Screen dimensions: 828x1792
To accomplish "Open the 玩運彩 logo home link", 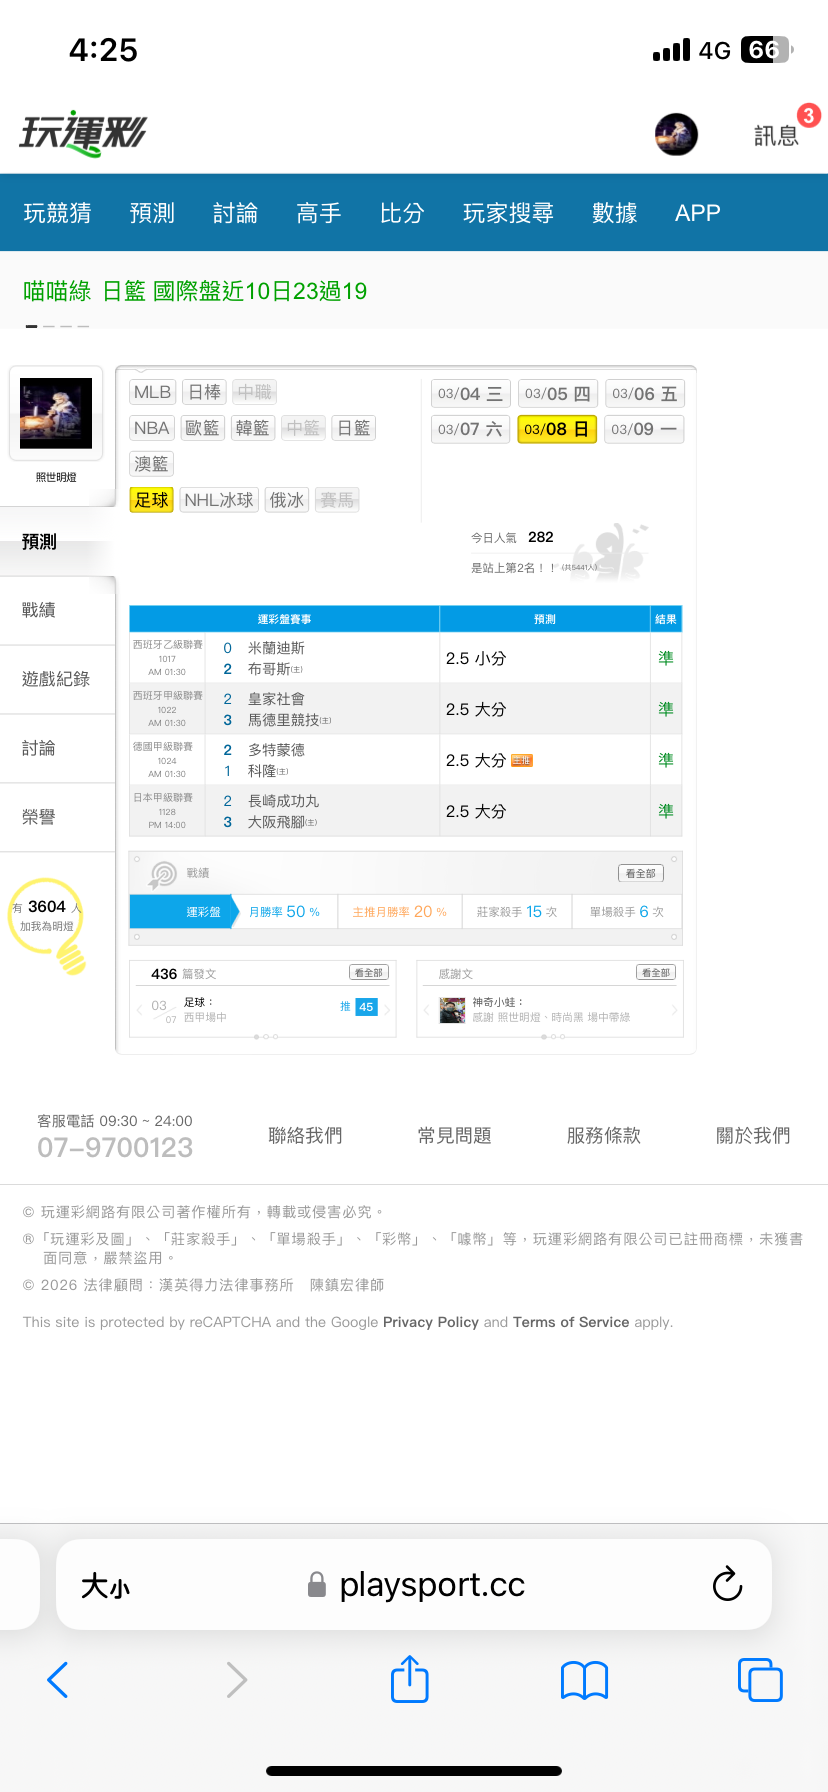I will click(x=83, y=135).
